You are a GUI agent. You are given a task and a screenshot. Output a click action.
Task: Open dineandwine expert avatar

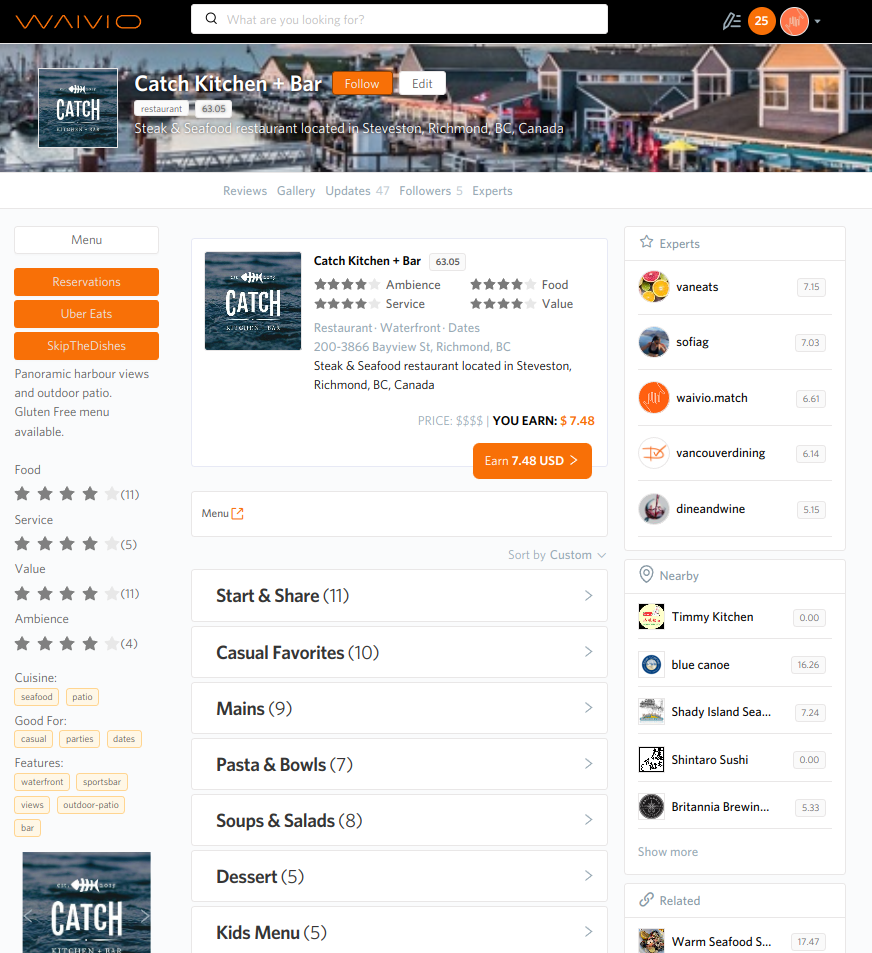[x=654, y=509]
